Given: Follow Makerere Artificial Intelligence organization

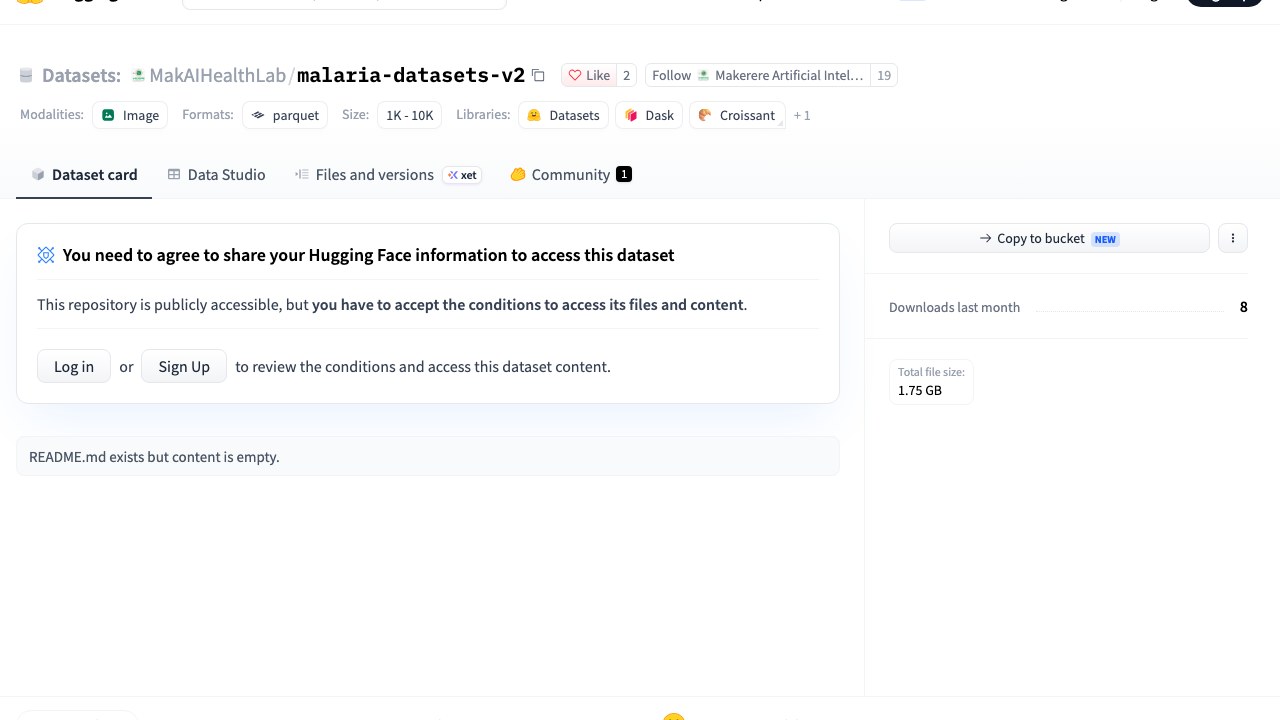Looking at the screenshot, I should pyautogui.click(x=758, y=75).
